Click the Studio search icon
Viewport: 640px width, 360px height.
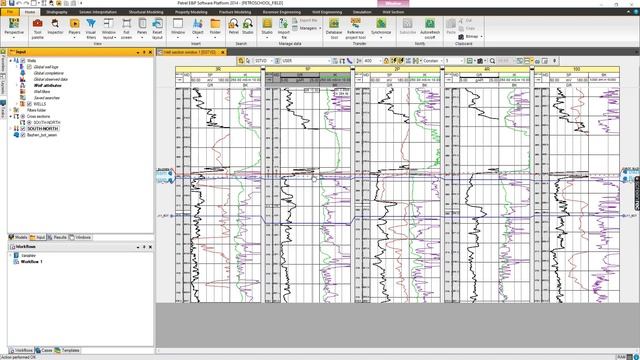[248, 27]
